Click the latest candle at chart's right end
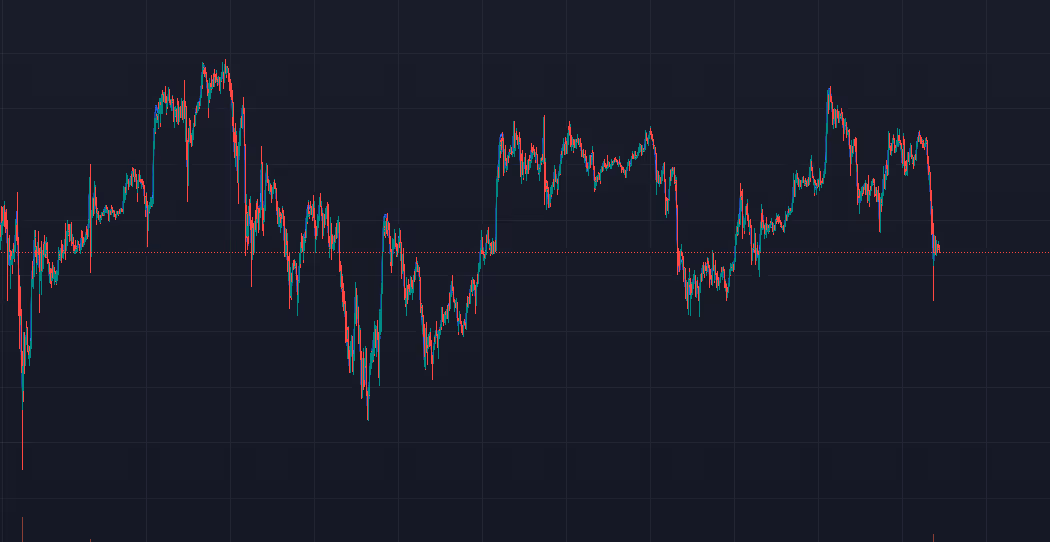 936,246
